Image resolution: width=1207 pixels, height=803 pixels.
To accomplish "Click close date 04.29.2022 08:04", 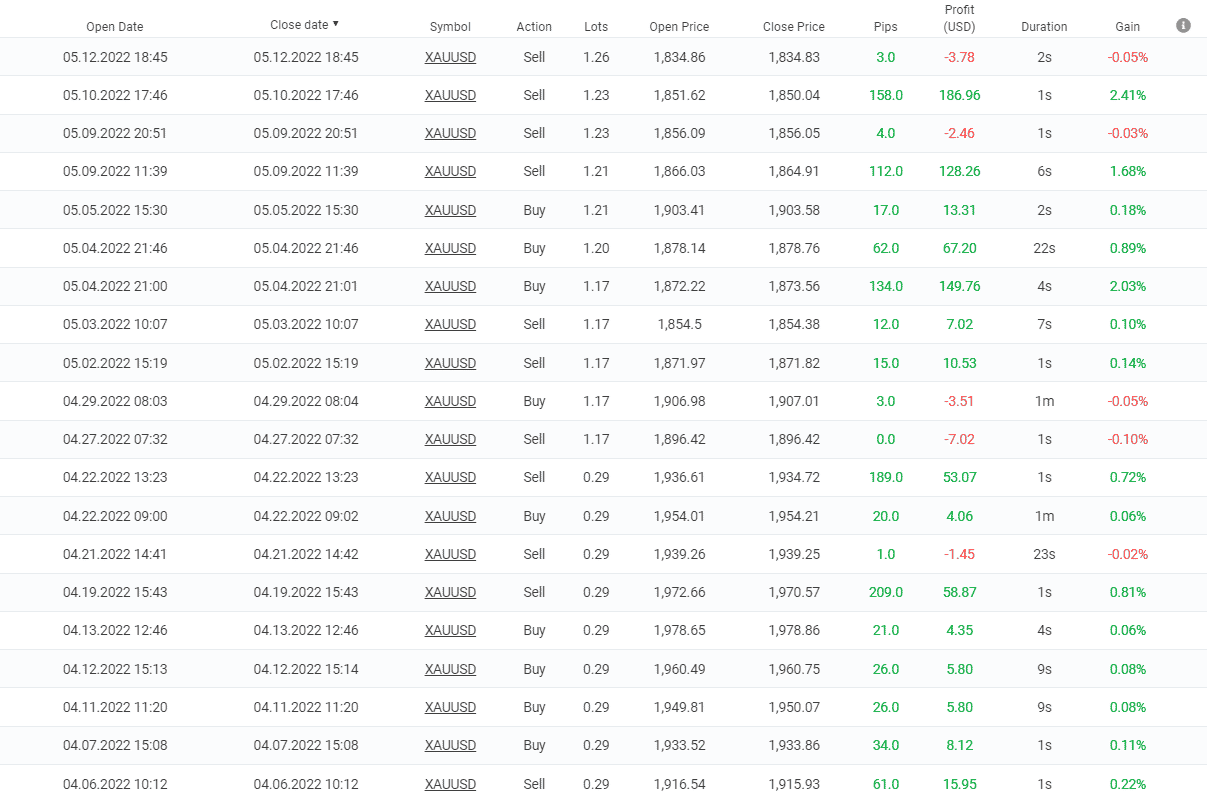I will point(306,401).
